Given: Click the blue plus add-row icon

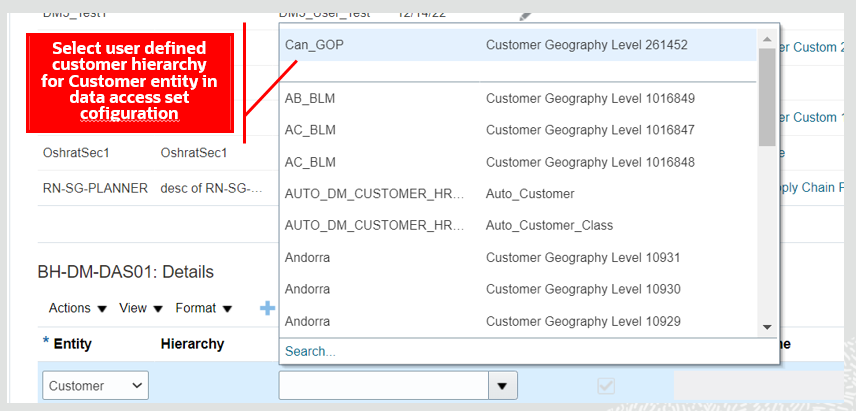Looking at the screenshot, I should [x=267, y=308].
